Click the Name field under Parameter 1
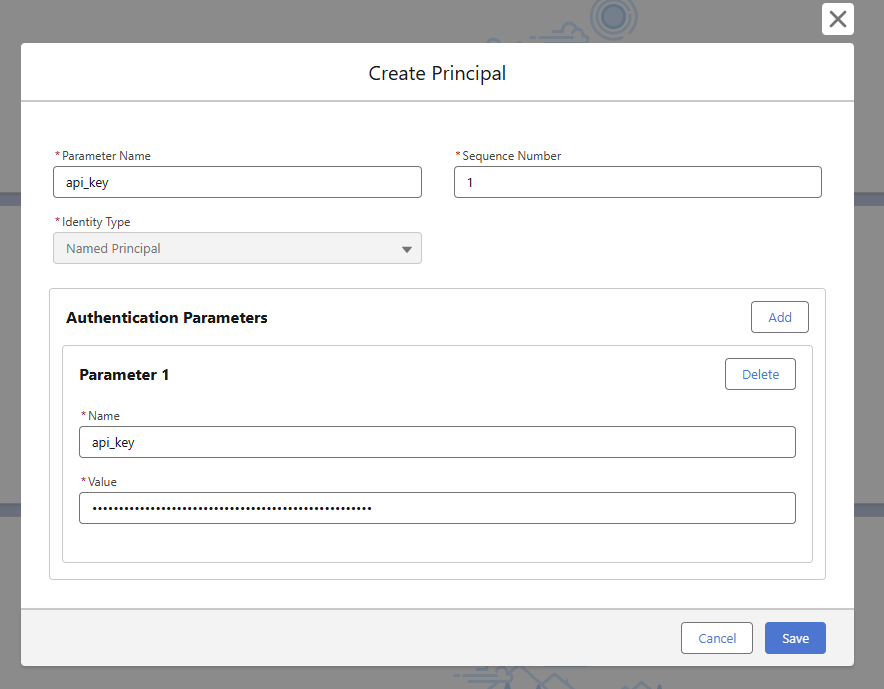 coord(437,442)
